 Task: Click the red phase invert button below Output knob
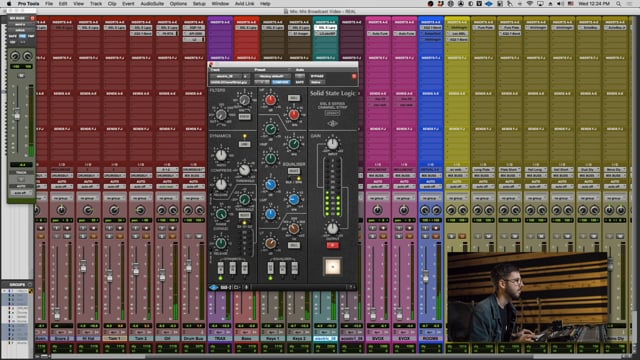pyautogui.click(x=333, y=245)
